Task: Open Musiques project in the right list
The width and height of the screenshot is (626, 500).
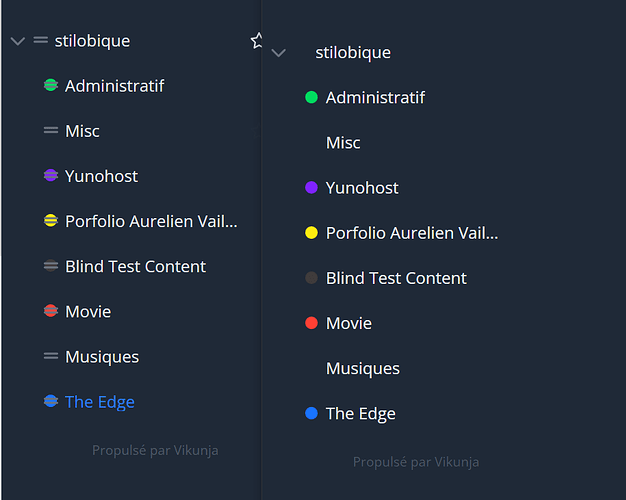Action: (363, 368)
